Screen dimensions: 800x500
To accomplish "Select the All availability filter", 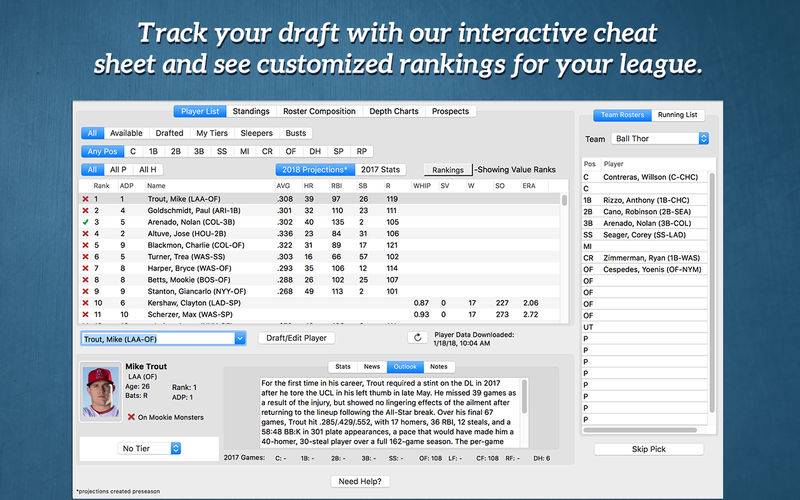I will click(92, 133).
